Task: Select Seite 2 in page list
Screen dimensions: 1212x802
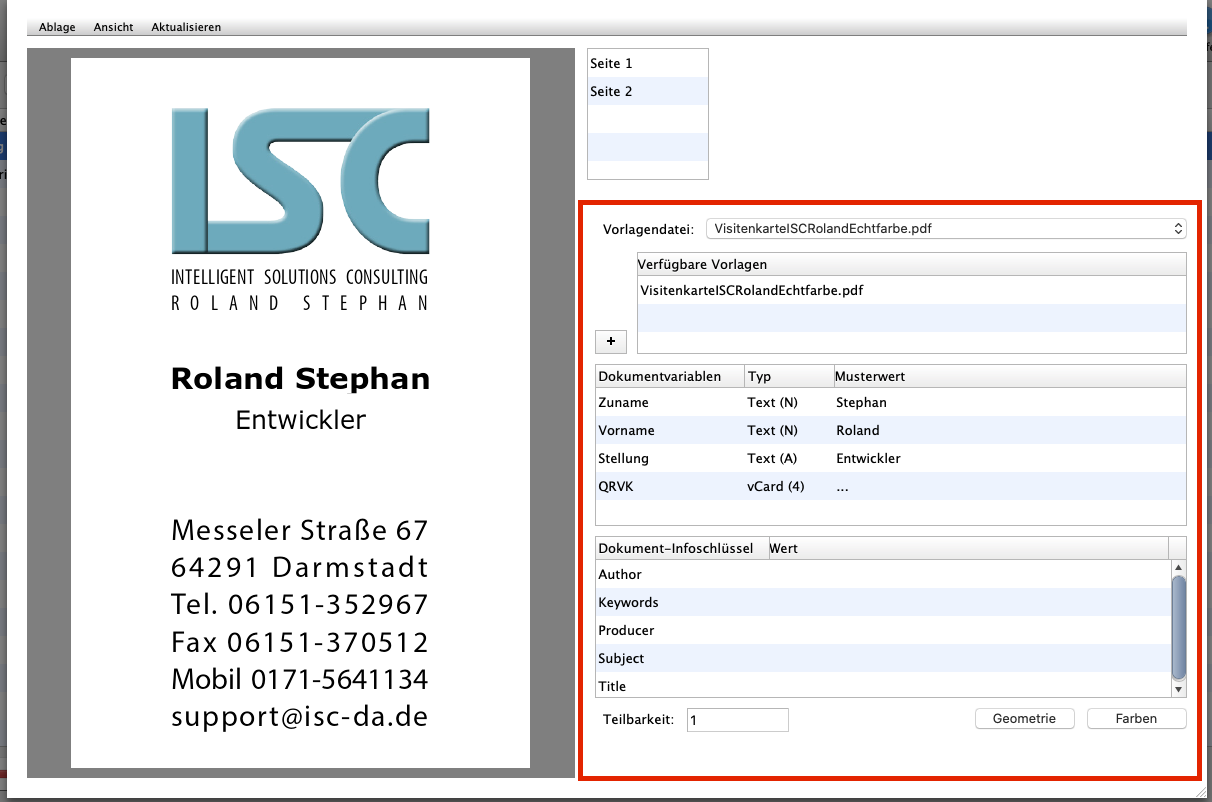Action: [x=647, y=91]
